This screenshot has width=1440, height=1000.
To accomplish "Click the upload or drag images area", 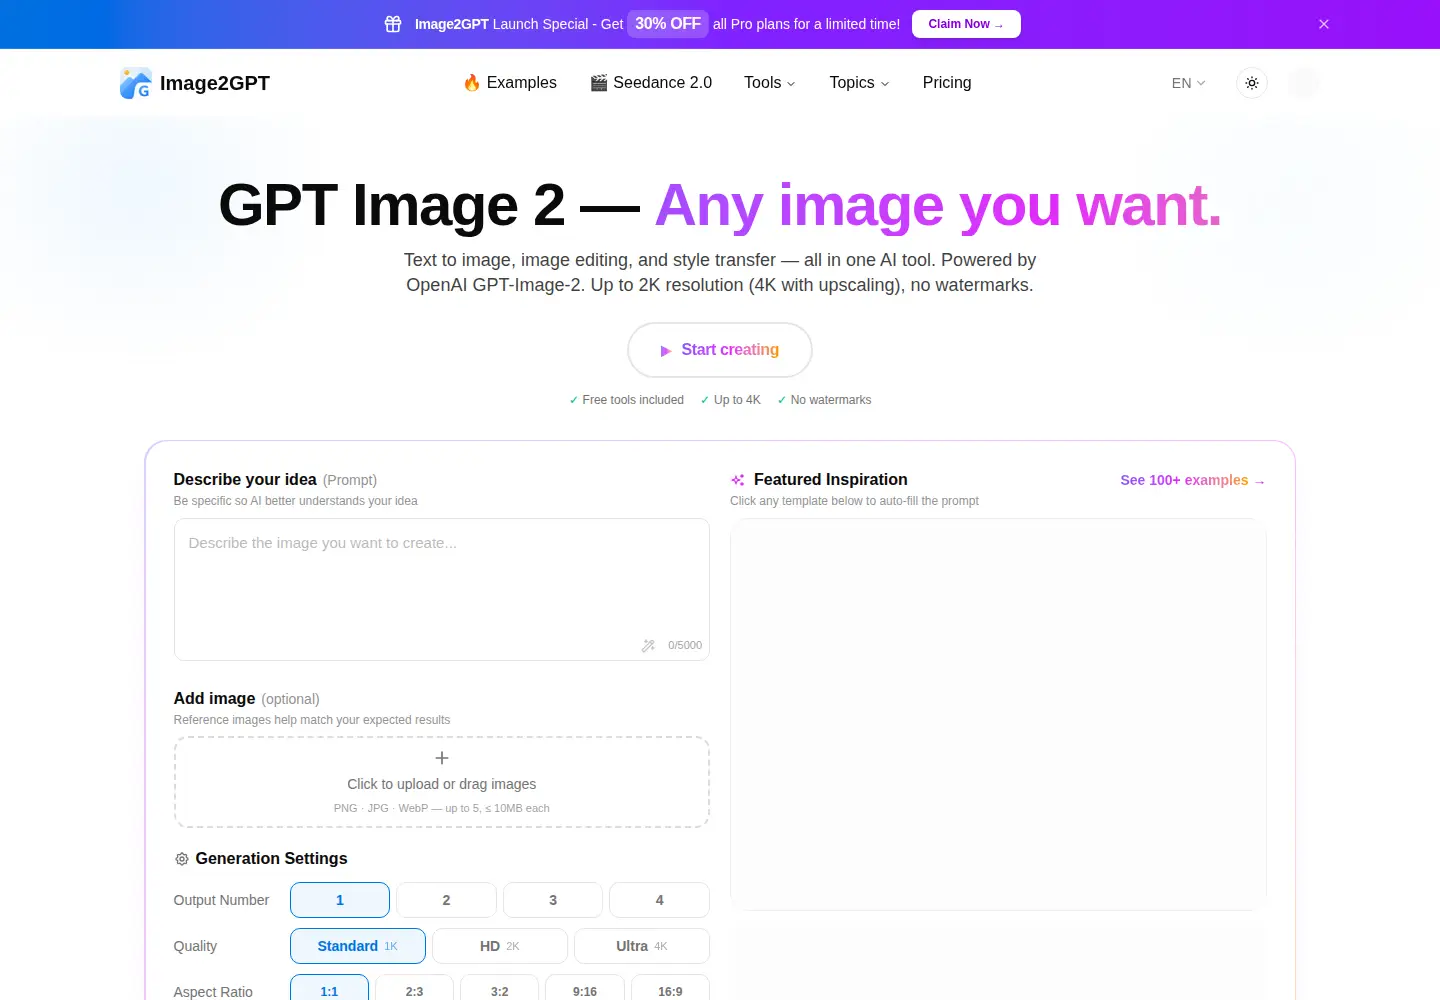I will pos(442,782).
